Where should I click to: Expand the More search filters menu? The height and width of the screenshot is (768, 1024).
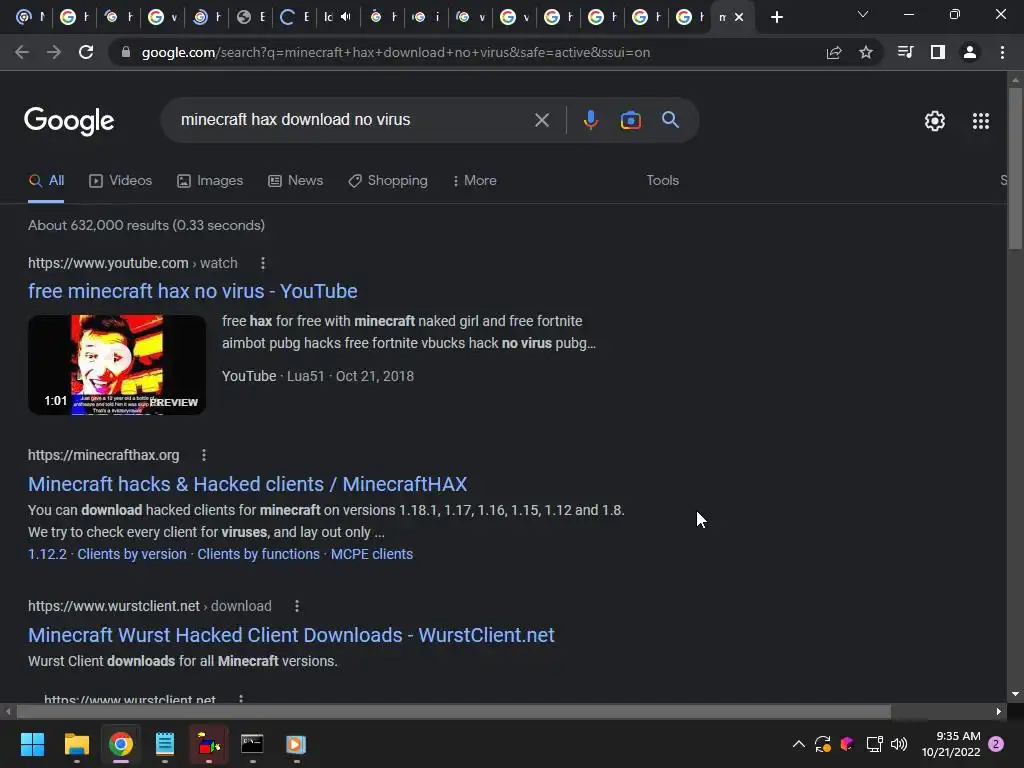point(475,181)
